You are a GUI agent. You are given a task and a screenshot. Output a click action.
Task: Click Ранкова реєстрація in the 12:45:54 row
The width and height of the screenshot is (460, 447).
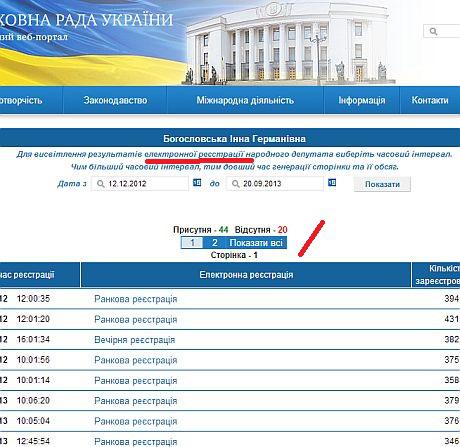pyautogui.click(x=136, y=441)
